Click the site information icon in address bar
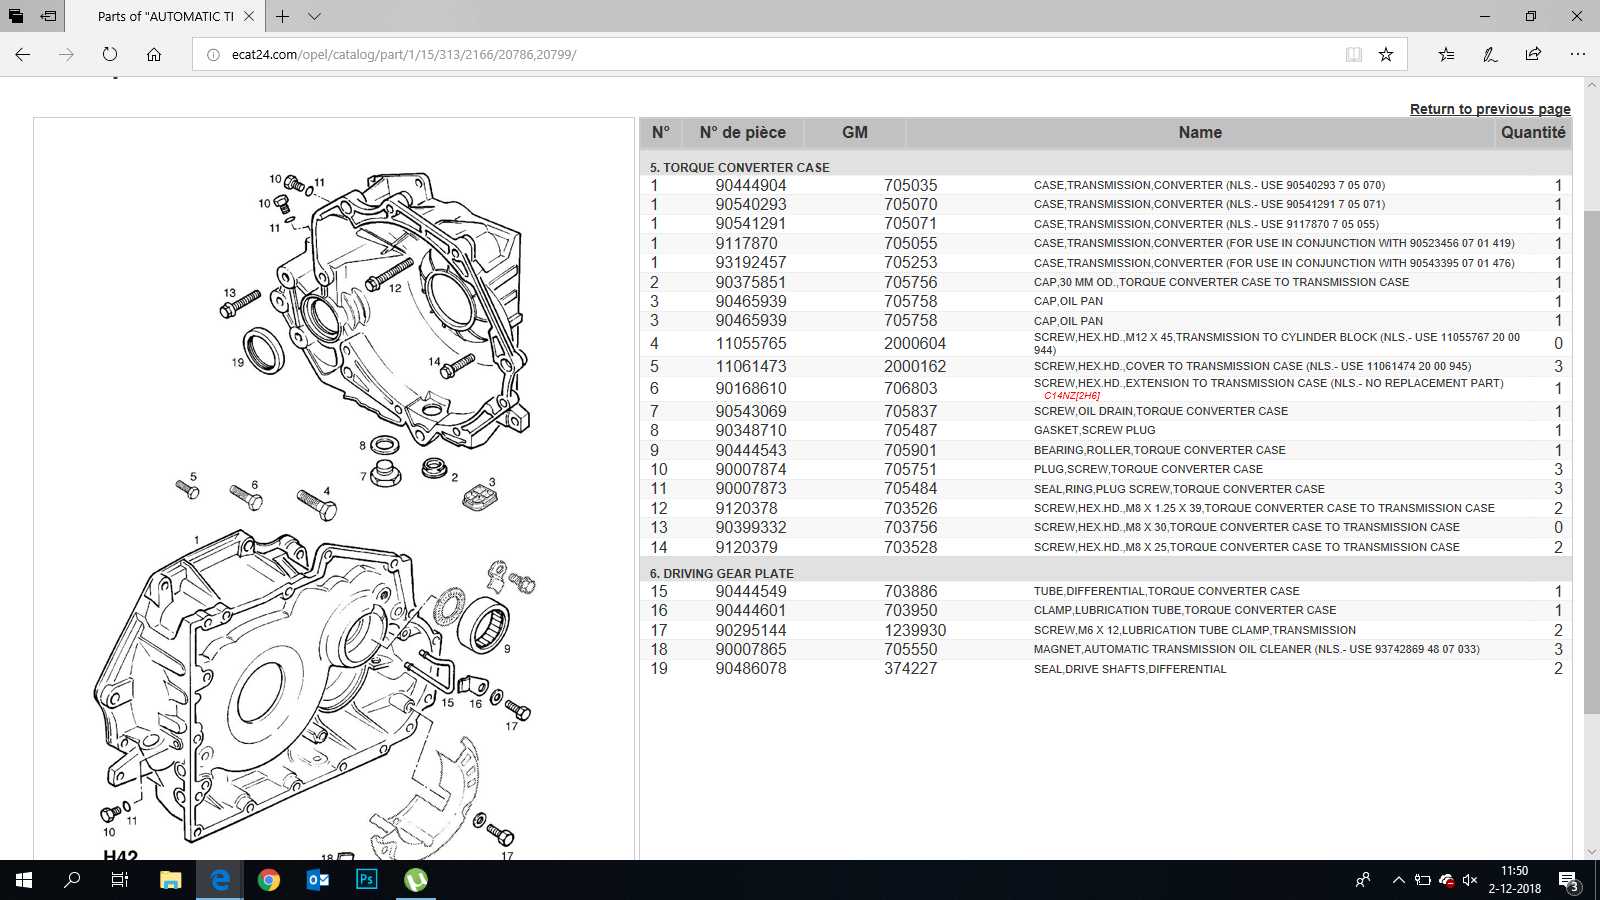 pyautogui.click(x=213, y=55)
